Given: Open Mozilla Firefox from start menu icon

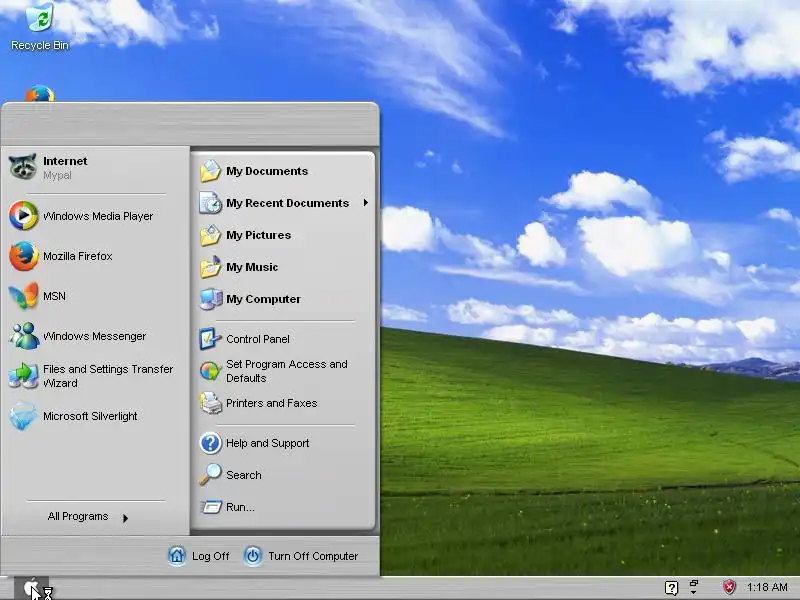Looking at the screenshot, I should coord(23,256).
